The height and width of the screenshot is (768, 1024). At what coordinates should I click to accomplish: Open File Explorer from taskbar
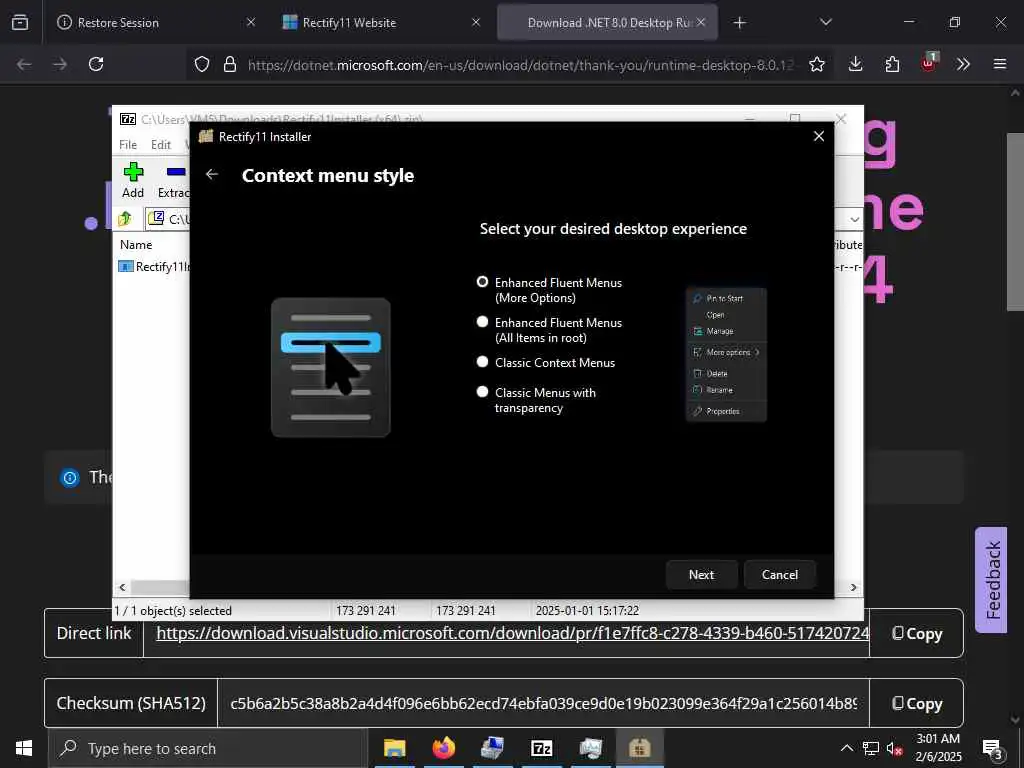click(394, 748)
